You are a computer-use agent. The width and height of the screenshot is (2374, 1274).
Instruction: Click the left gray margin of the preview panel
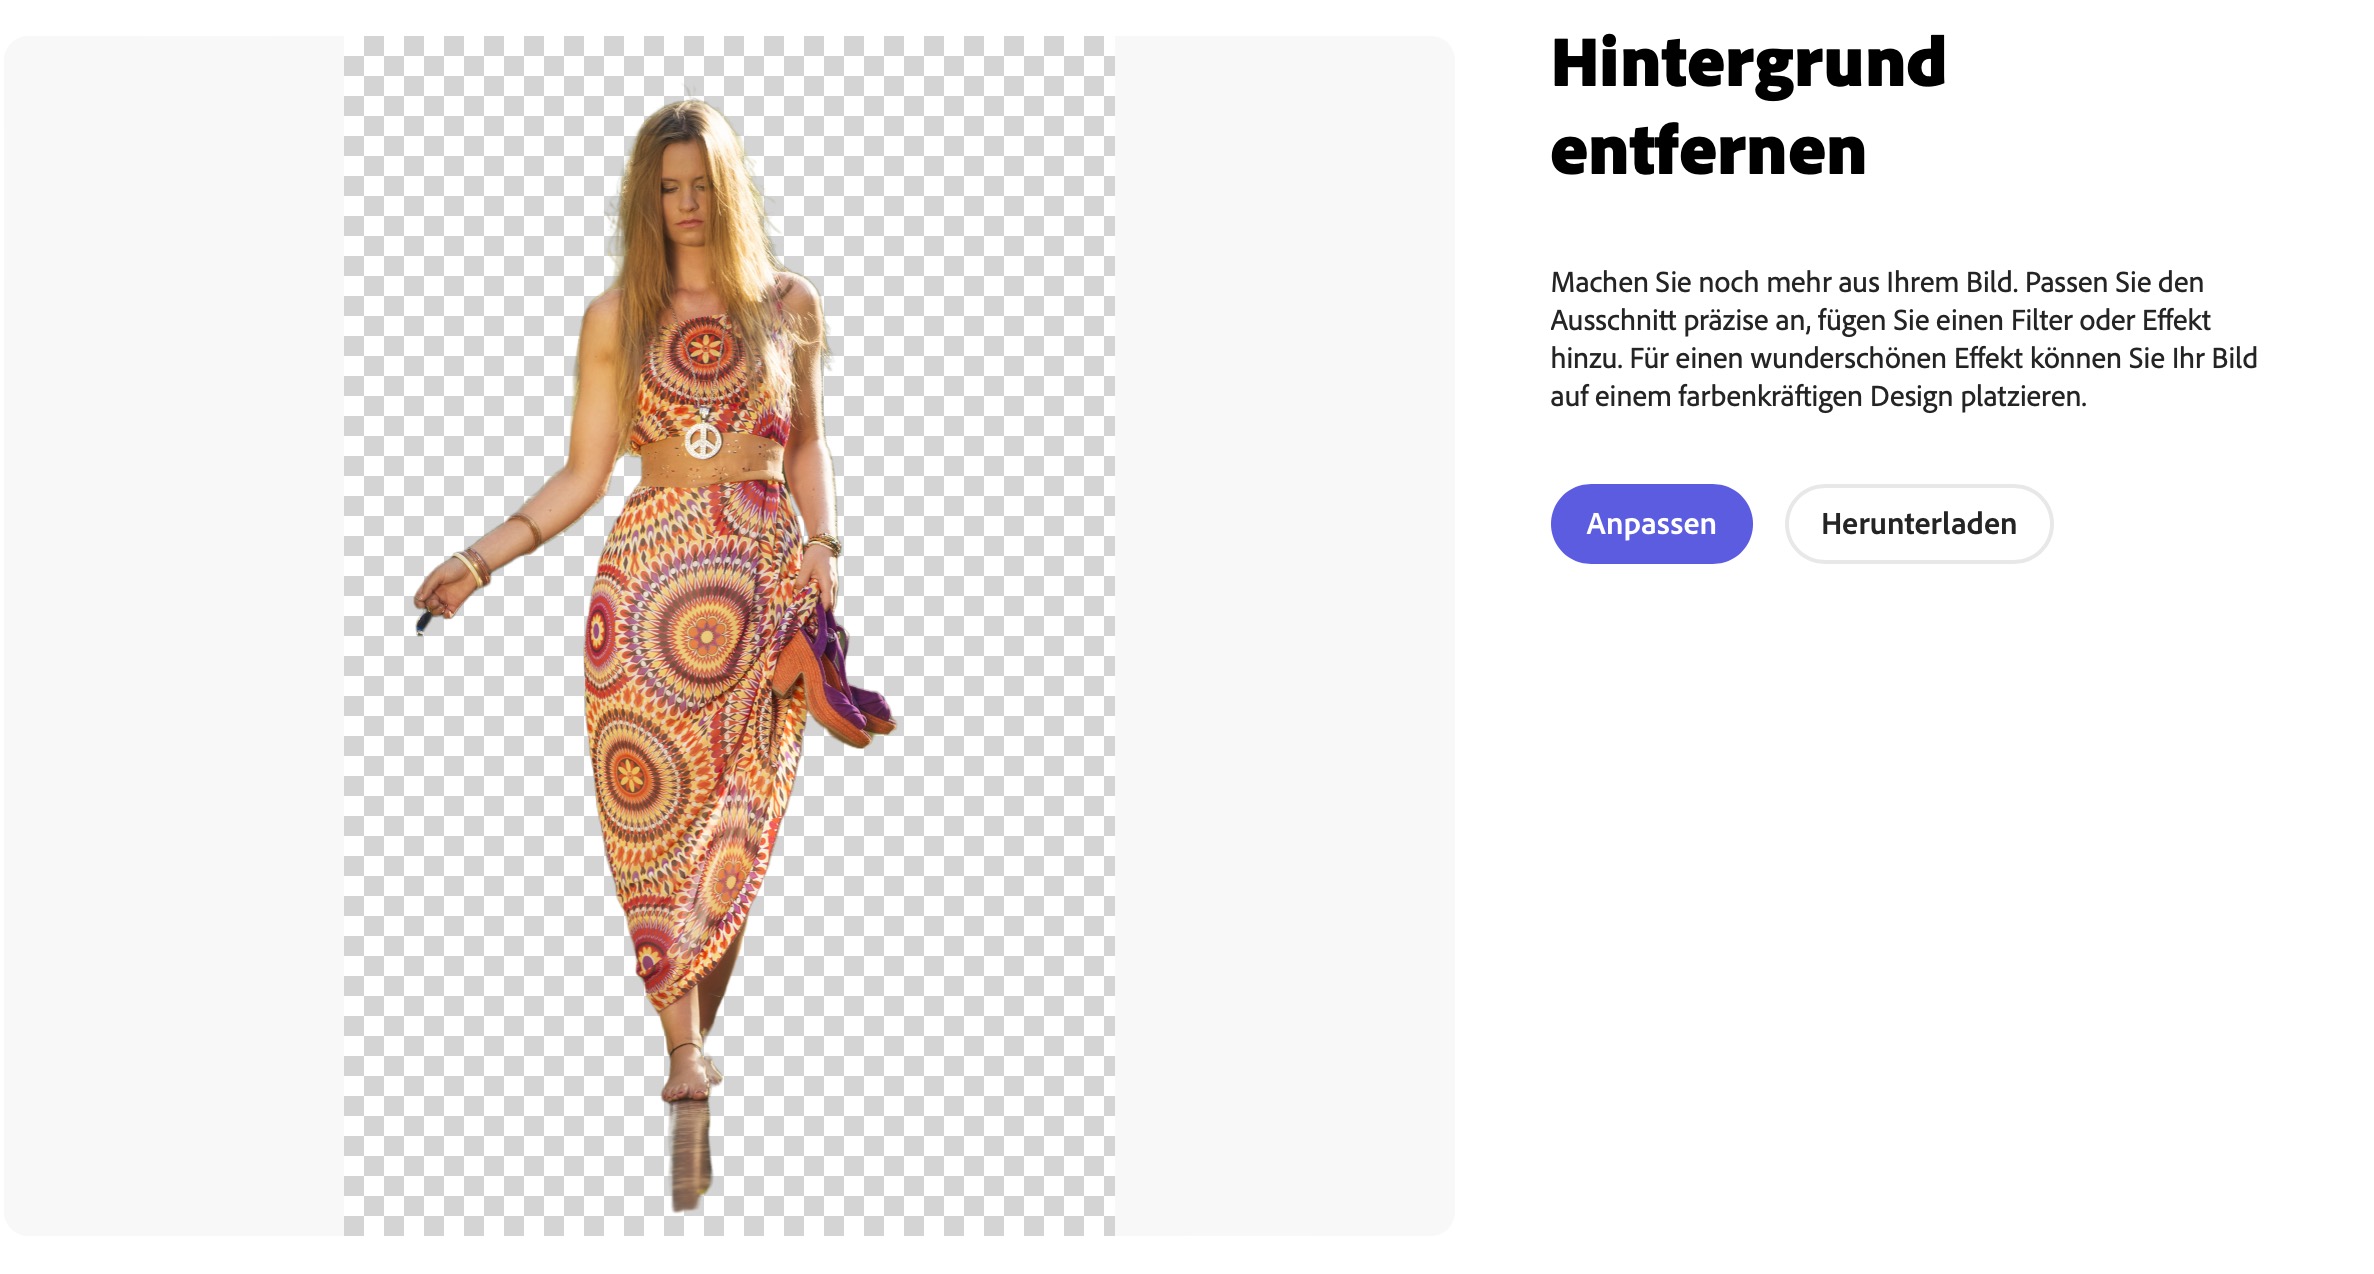[x=175, y=636]
